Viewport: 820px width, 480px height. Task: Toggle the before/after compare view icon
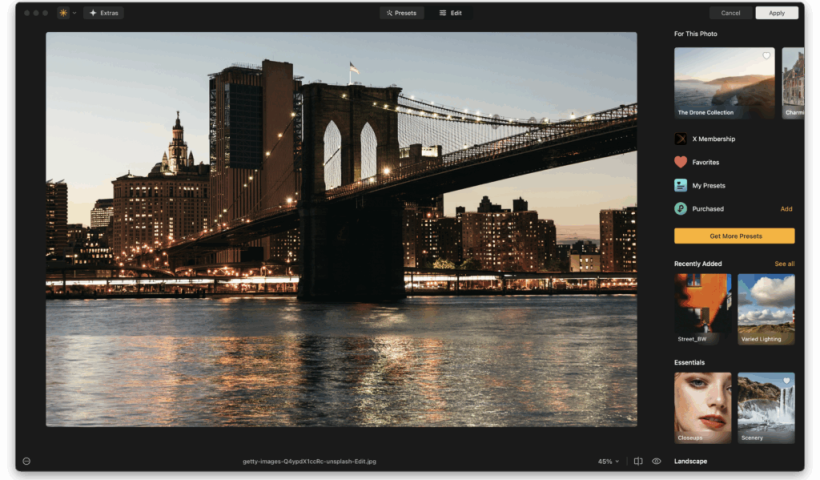[638, 461]
